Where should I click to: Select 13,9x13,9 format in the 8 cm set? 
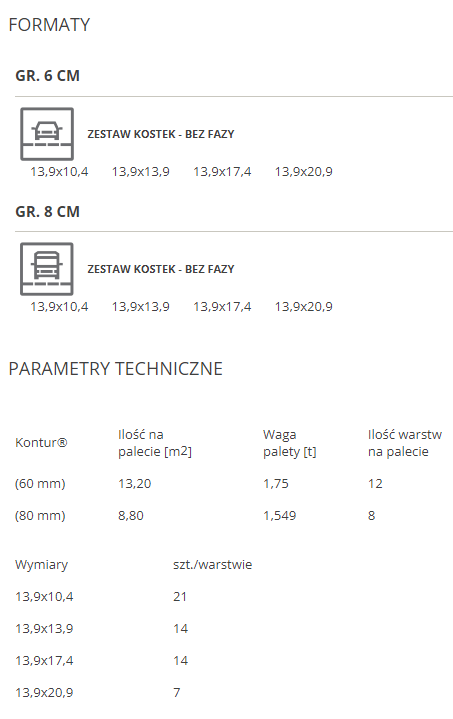tap(141, 307)
